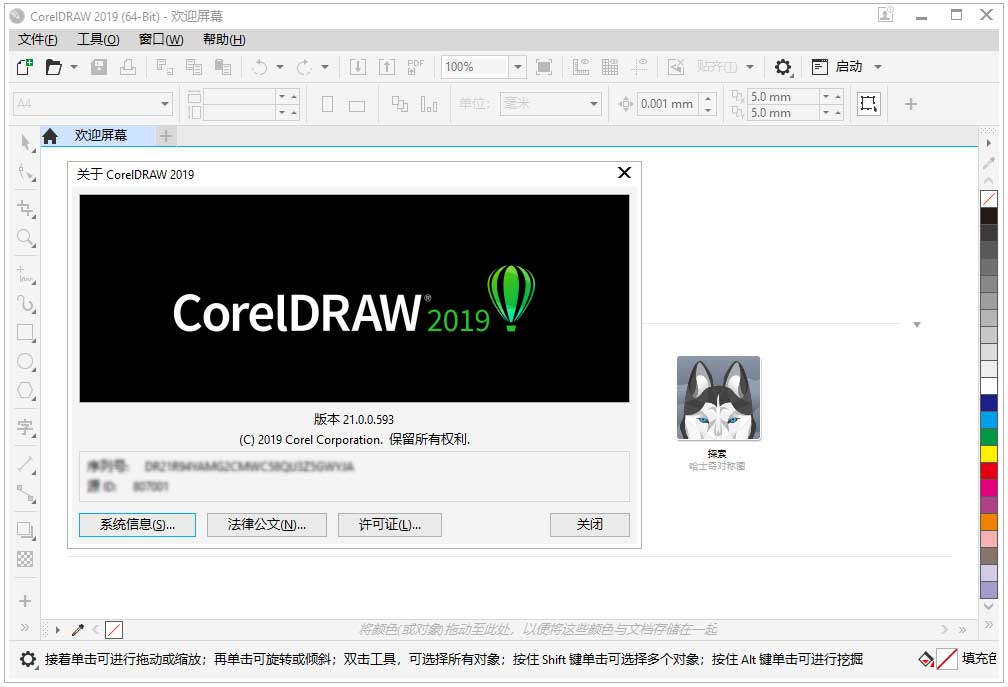Pick the red swatch in color palette
Screen dimensions: 1008x687
(988, 470)
